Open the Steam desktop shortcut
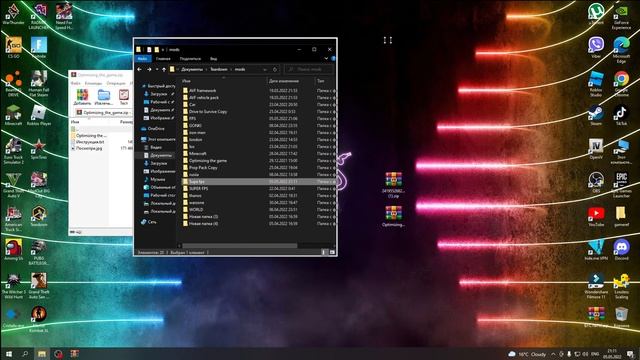 [x=596, y=115]
